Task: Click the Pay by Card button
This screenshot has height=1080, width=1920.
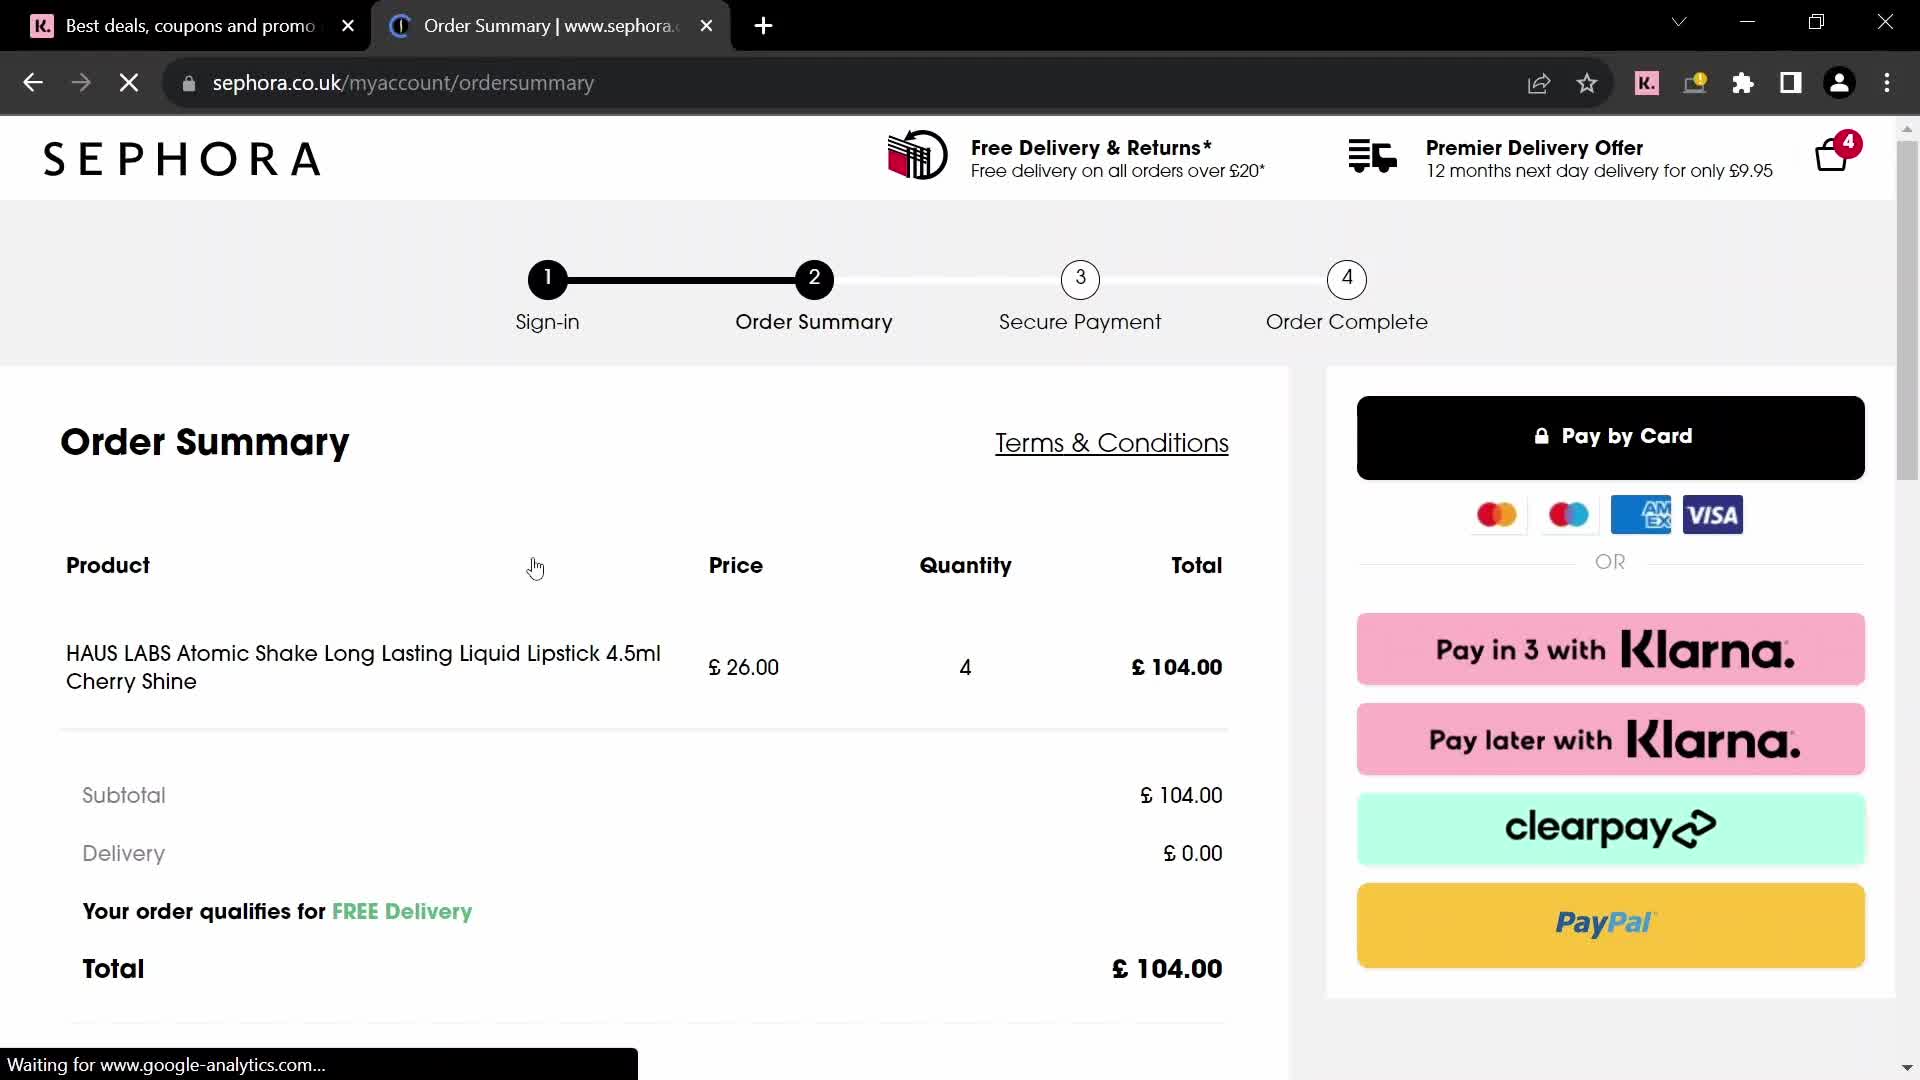Action: pos(1611,436)
